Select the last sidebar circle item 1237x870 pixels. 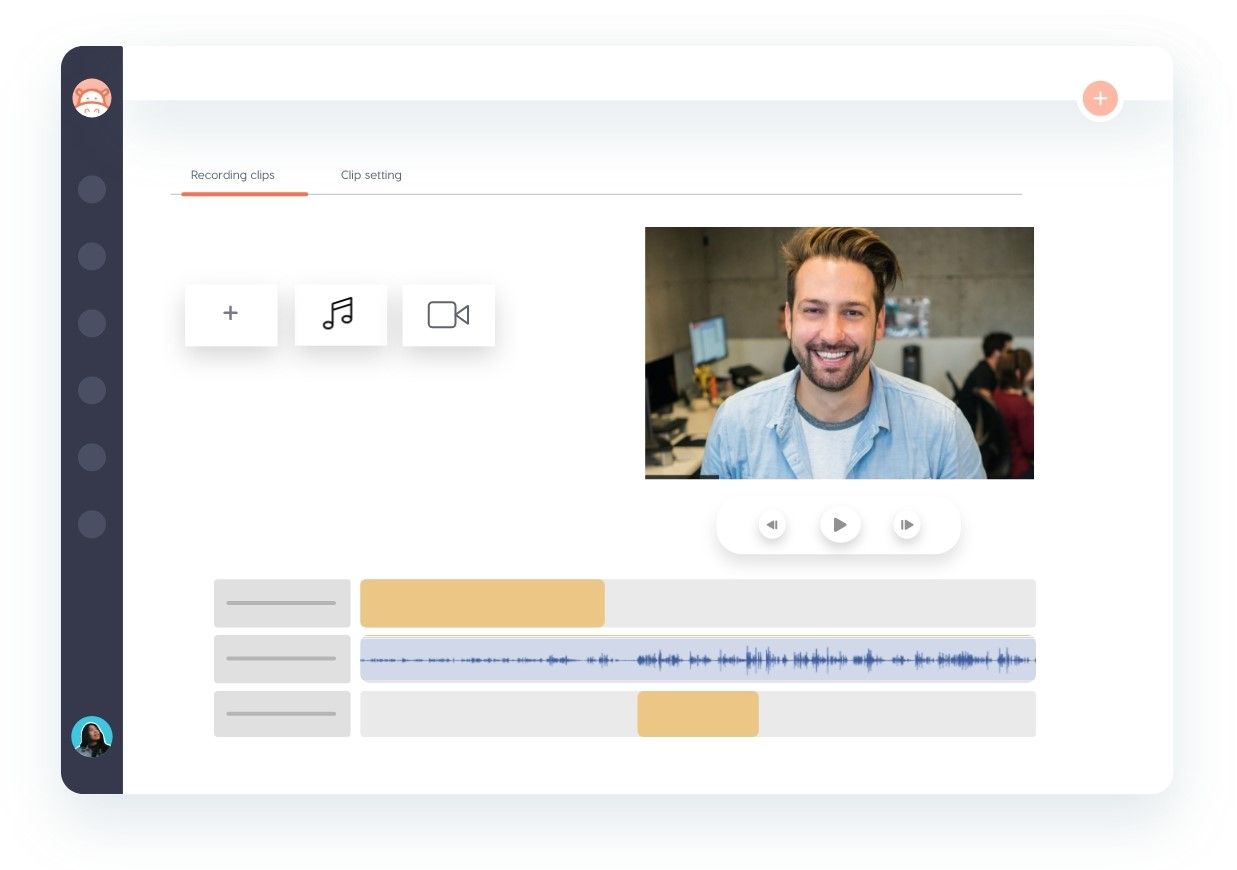92,525
